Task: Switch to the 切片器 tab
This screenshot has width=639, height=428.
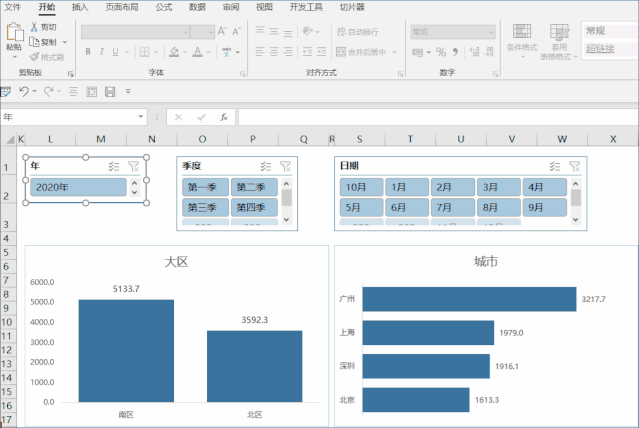Action: pos(352,7)
